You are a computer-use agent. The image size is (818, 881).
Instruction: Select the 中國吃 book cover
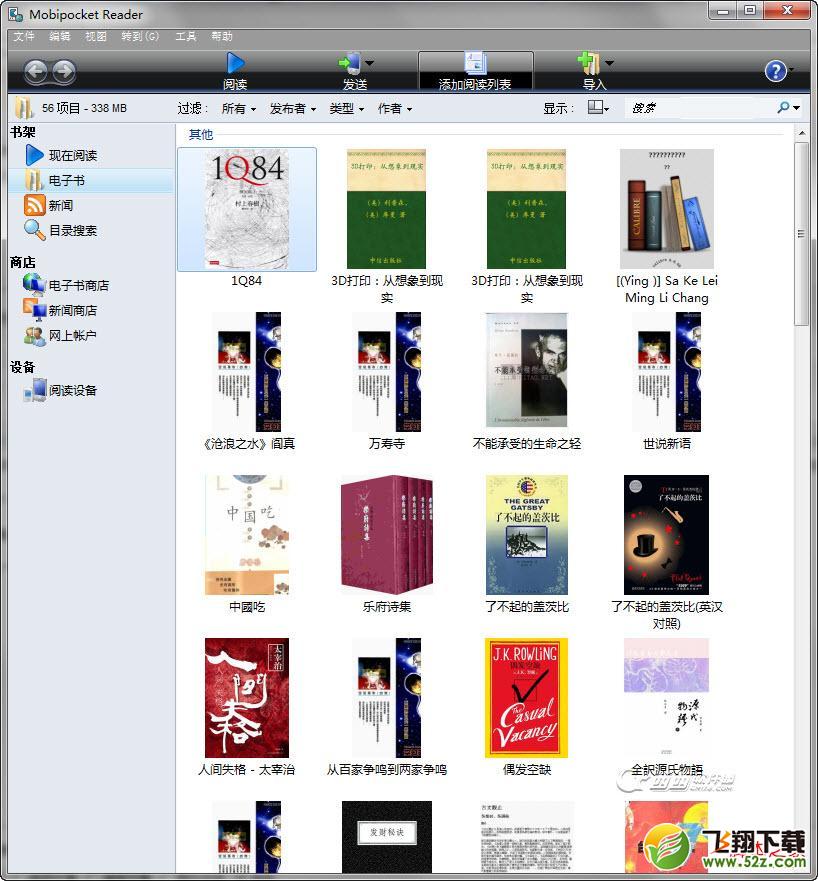[247, 535]
